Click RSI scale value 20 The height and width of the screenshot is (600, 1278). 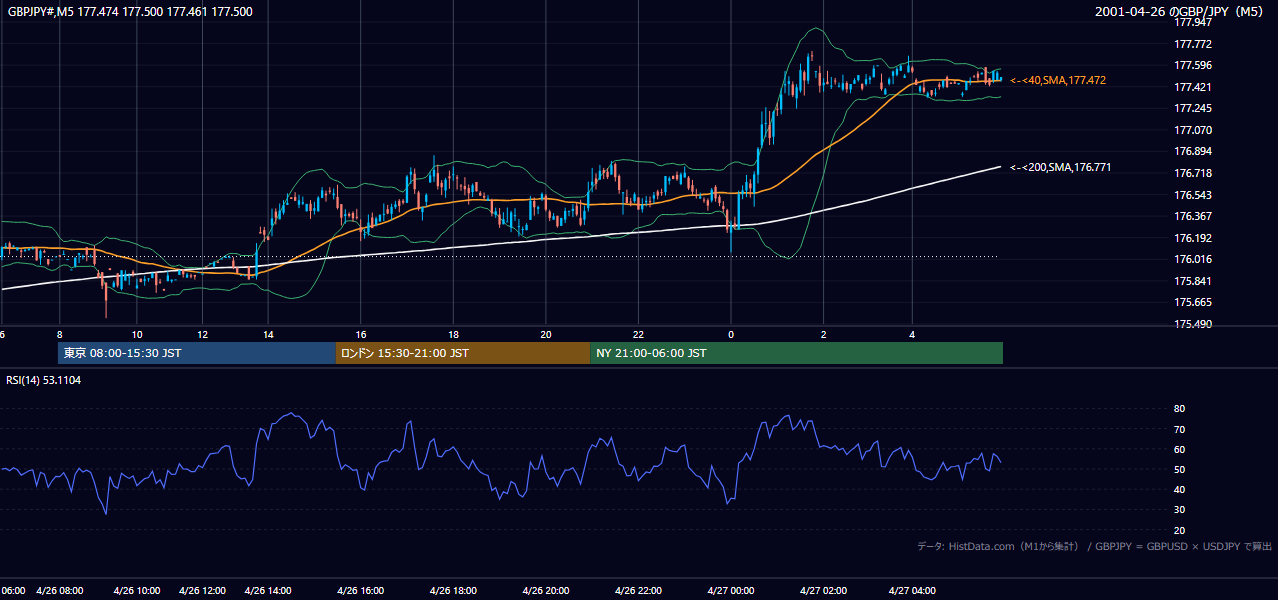click(1179, 530)
